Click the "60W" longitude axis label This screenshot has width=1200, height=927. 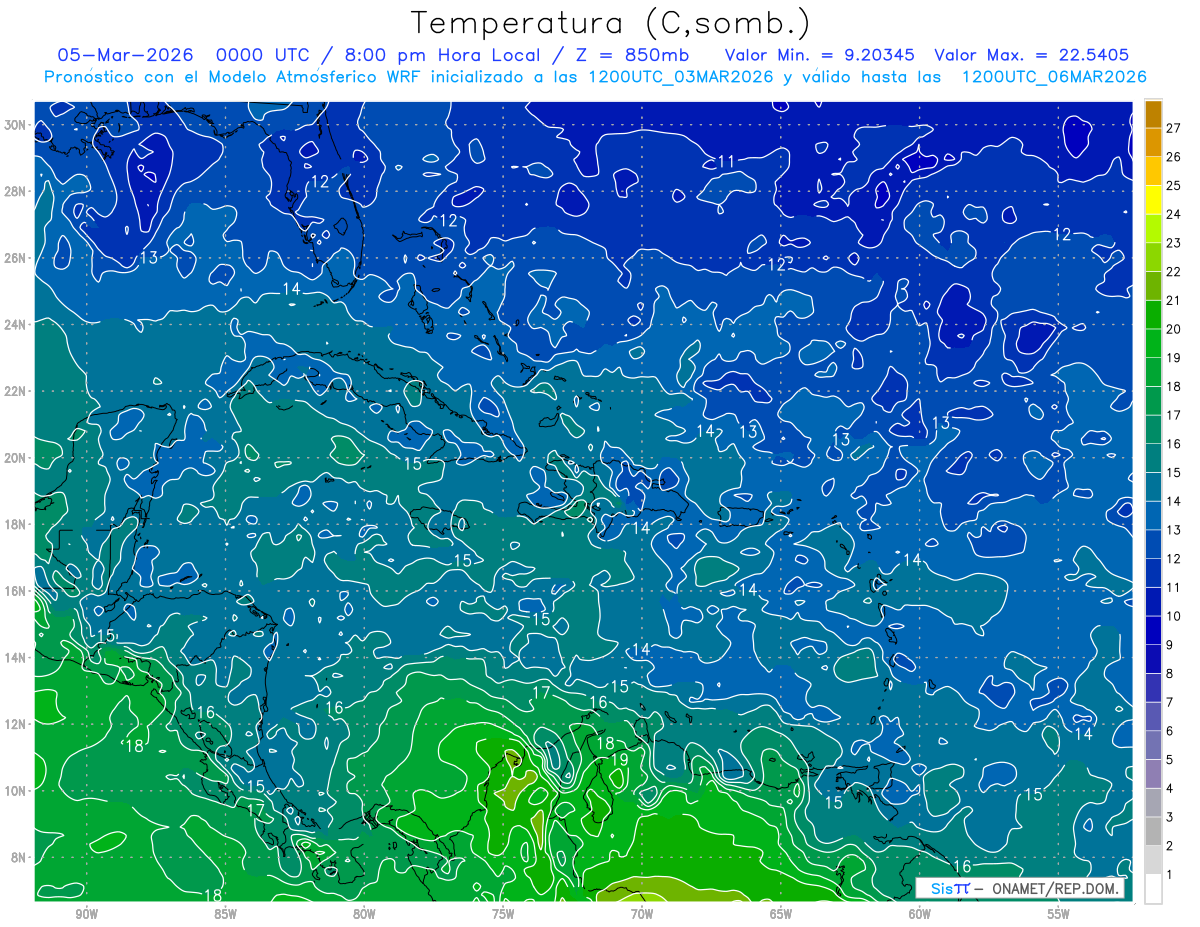pos(920,914)
